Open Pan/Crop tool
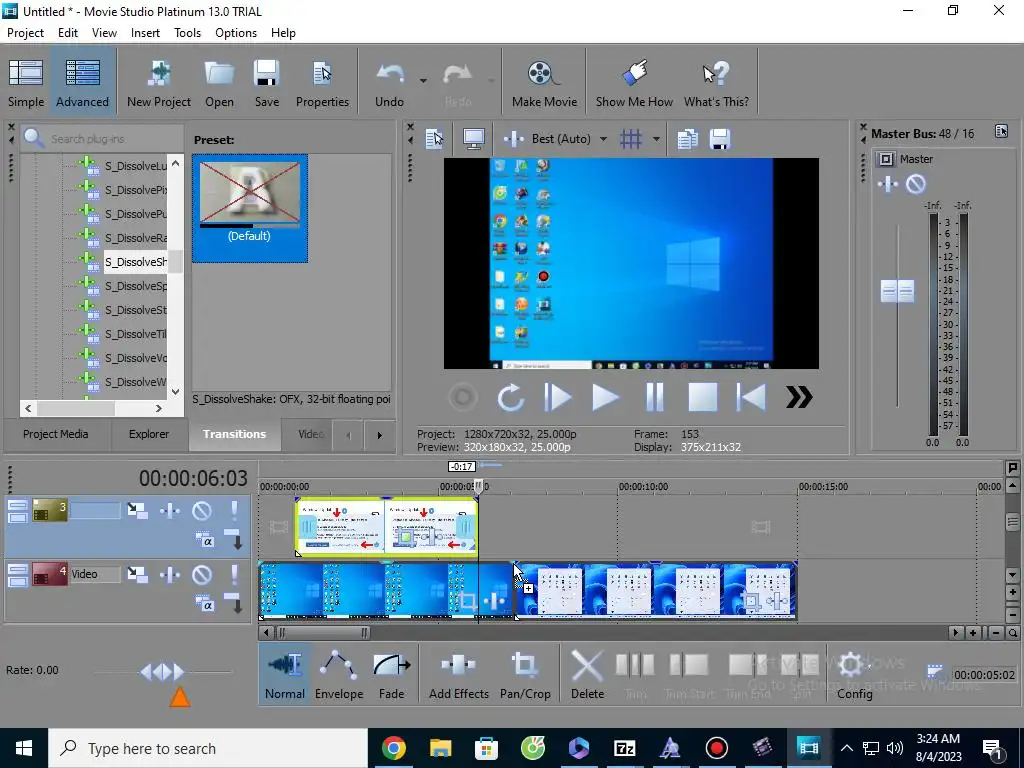1024x768 pixels. point(525,675)
